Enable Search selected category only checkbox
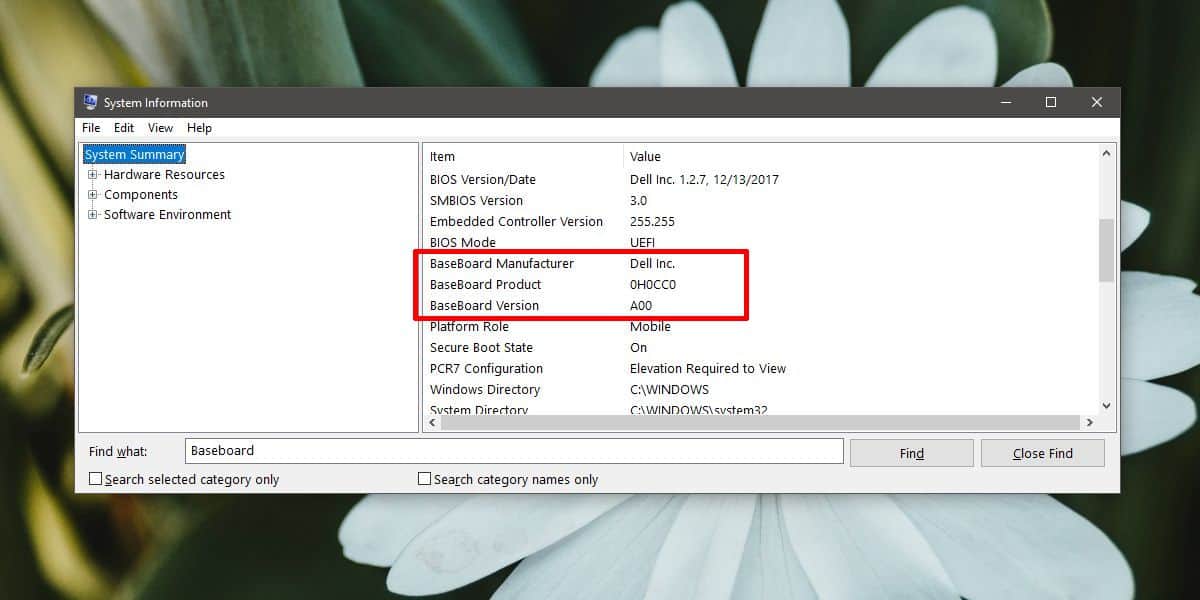1200x600 pixels. pyautogui.click(x=96, y=479)
